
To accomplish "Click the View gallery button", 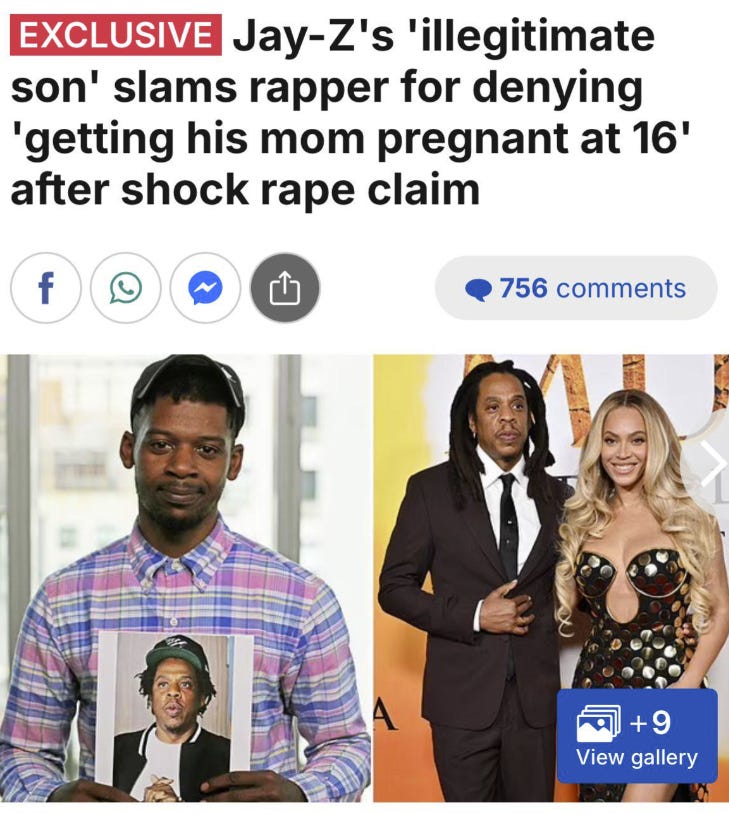I will 637,736.
